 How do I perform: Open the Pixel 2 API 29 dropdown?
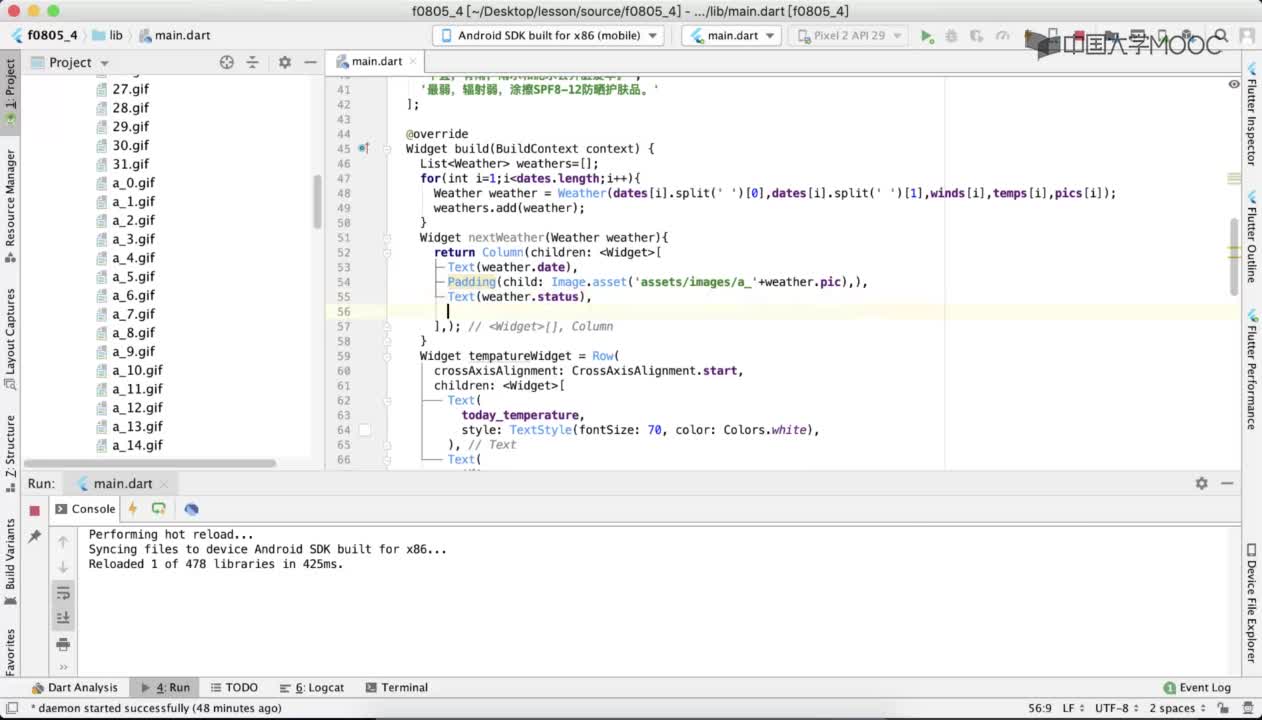848,35
